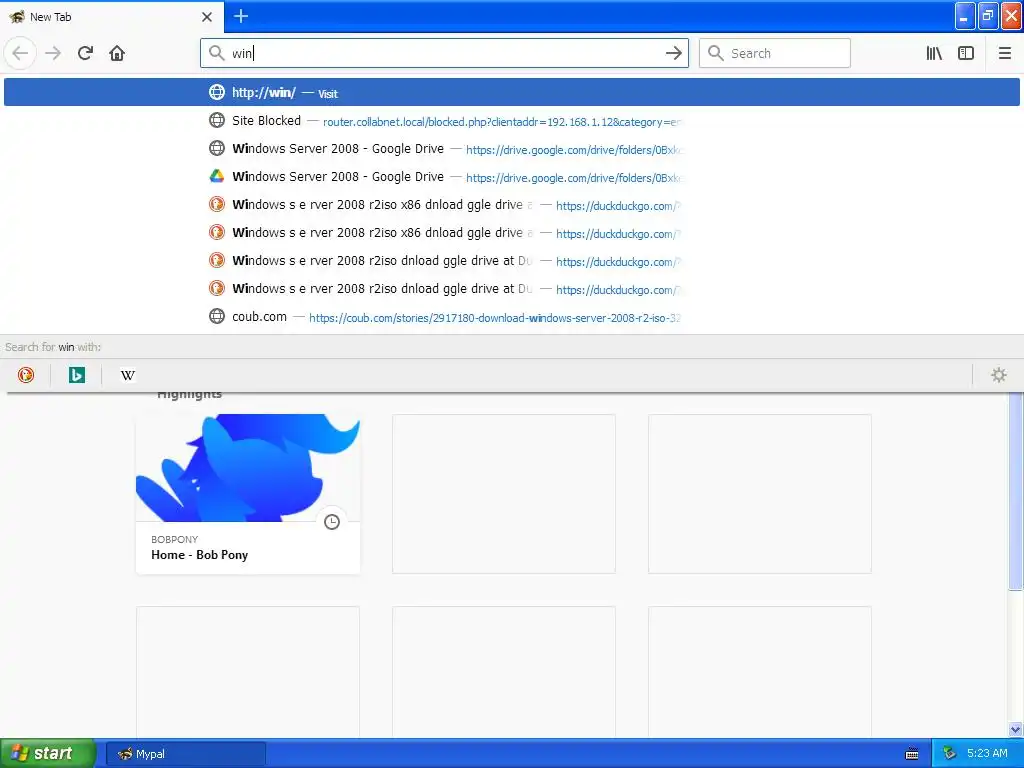Click the address bar magnifier icon

[216, 53]
